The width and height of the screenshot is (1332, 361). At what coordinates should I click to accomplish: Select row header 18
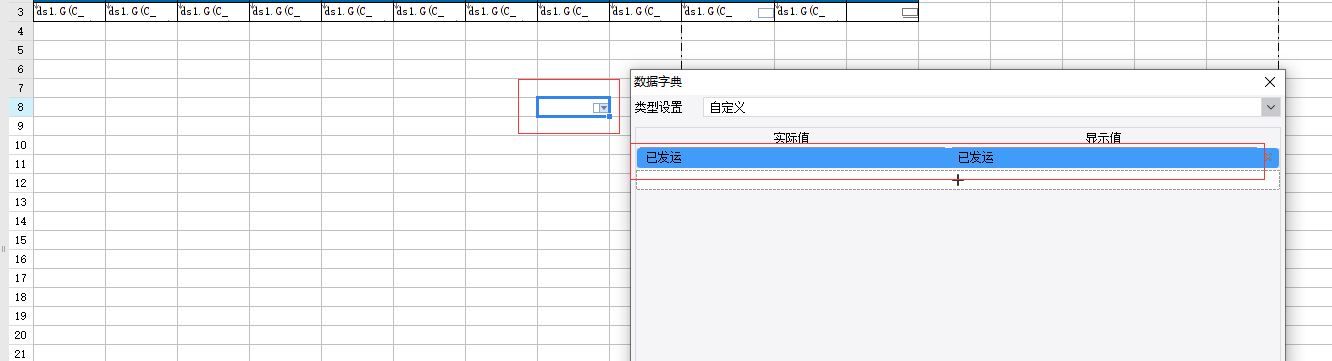click(21, 297)
